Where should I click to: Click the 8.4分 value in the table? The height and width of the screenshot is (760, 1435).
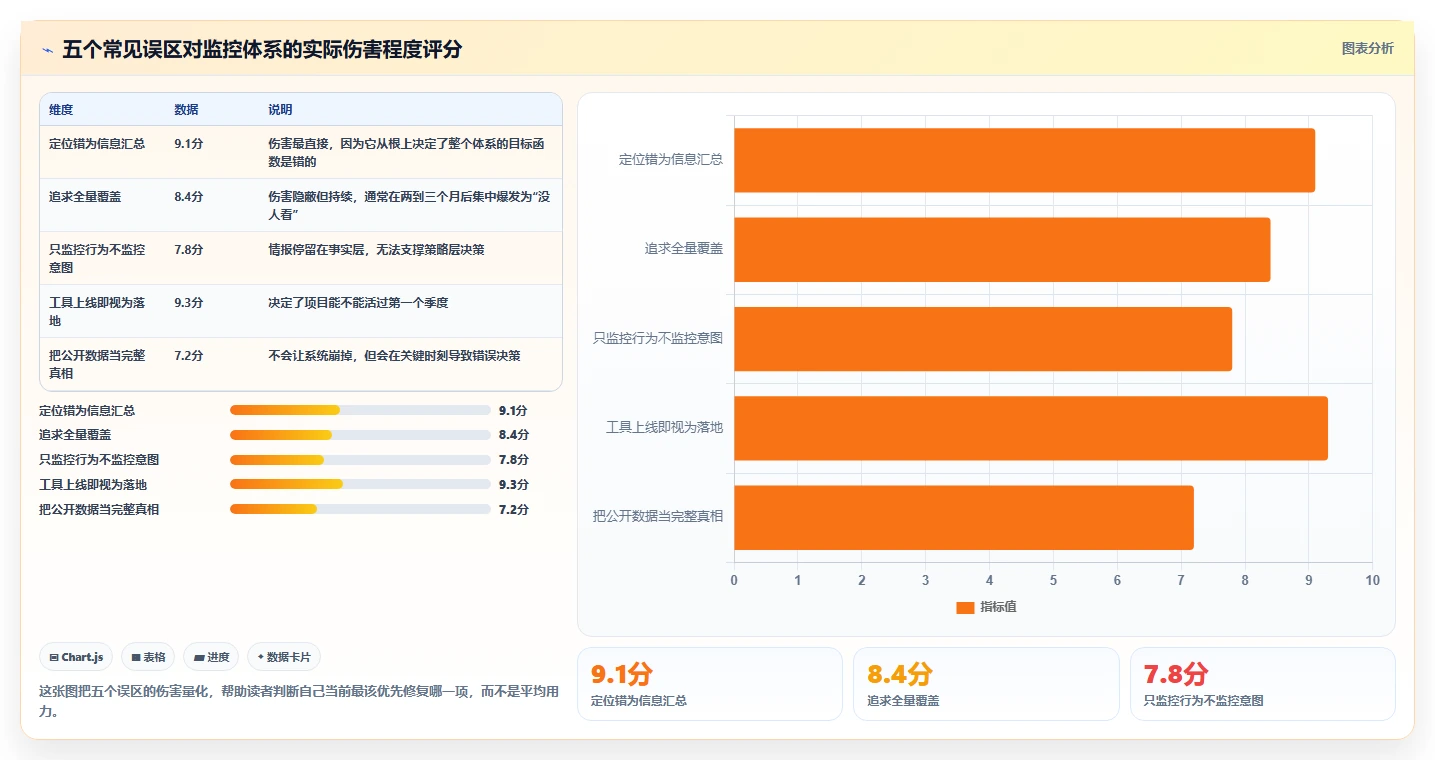click(188, 196)
